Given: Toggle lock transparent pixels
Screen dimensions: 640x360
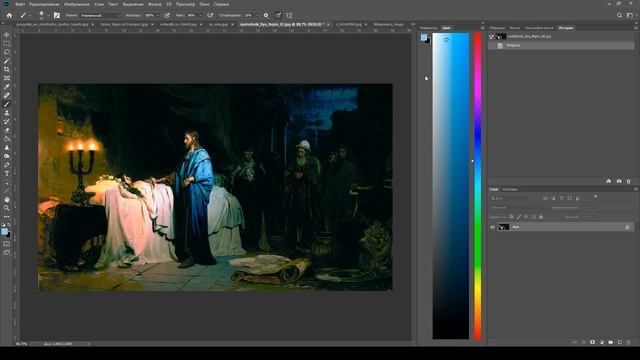Looking at the screenshot, I should [x=511, y=217].
